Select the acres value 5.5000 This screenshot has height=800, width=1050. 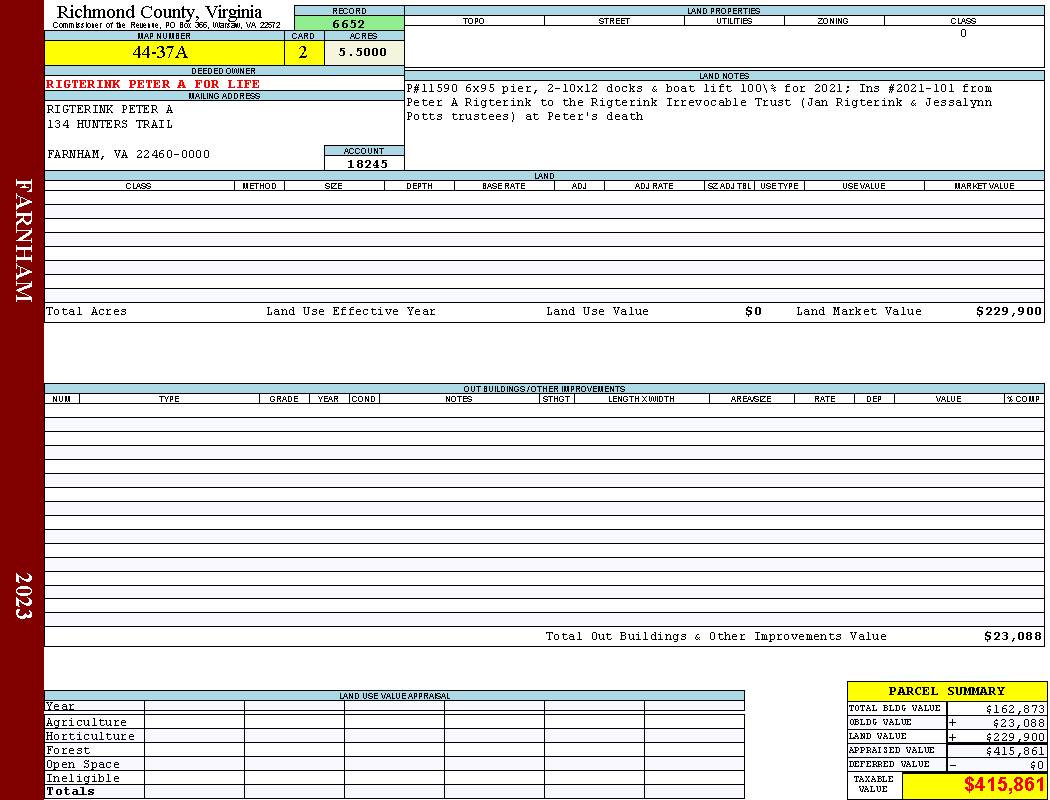(x=364, y=52)
